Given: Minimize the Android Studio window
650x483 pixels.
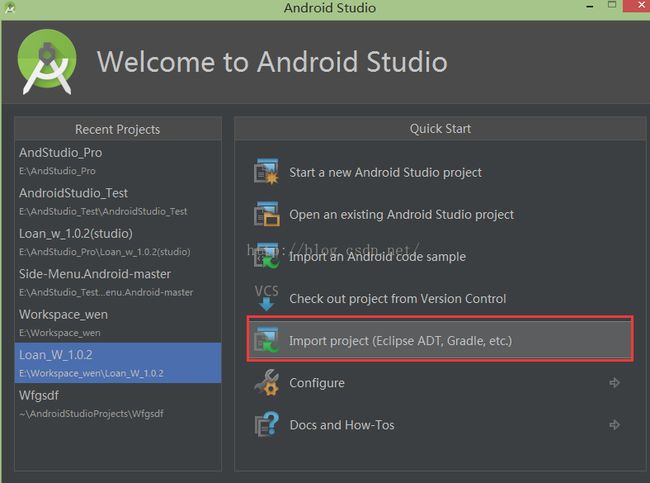Looking at the screenshot, I should point(590,6).
